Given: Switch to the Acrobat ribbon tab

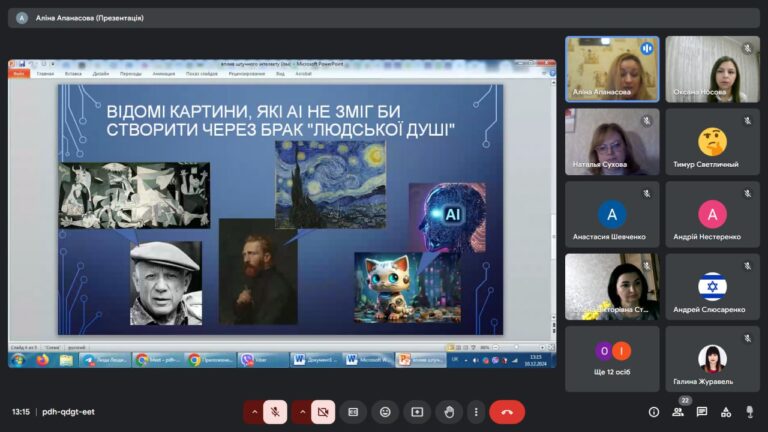Looking at the screenshot, I should (x=303, y=73).
